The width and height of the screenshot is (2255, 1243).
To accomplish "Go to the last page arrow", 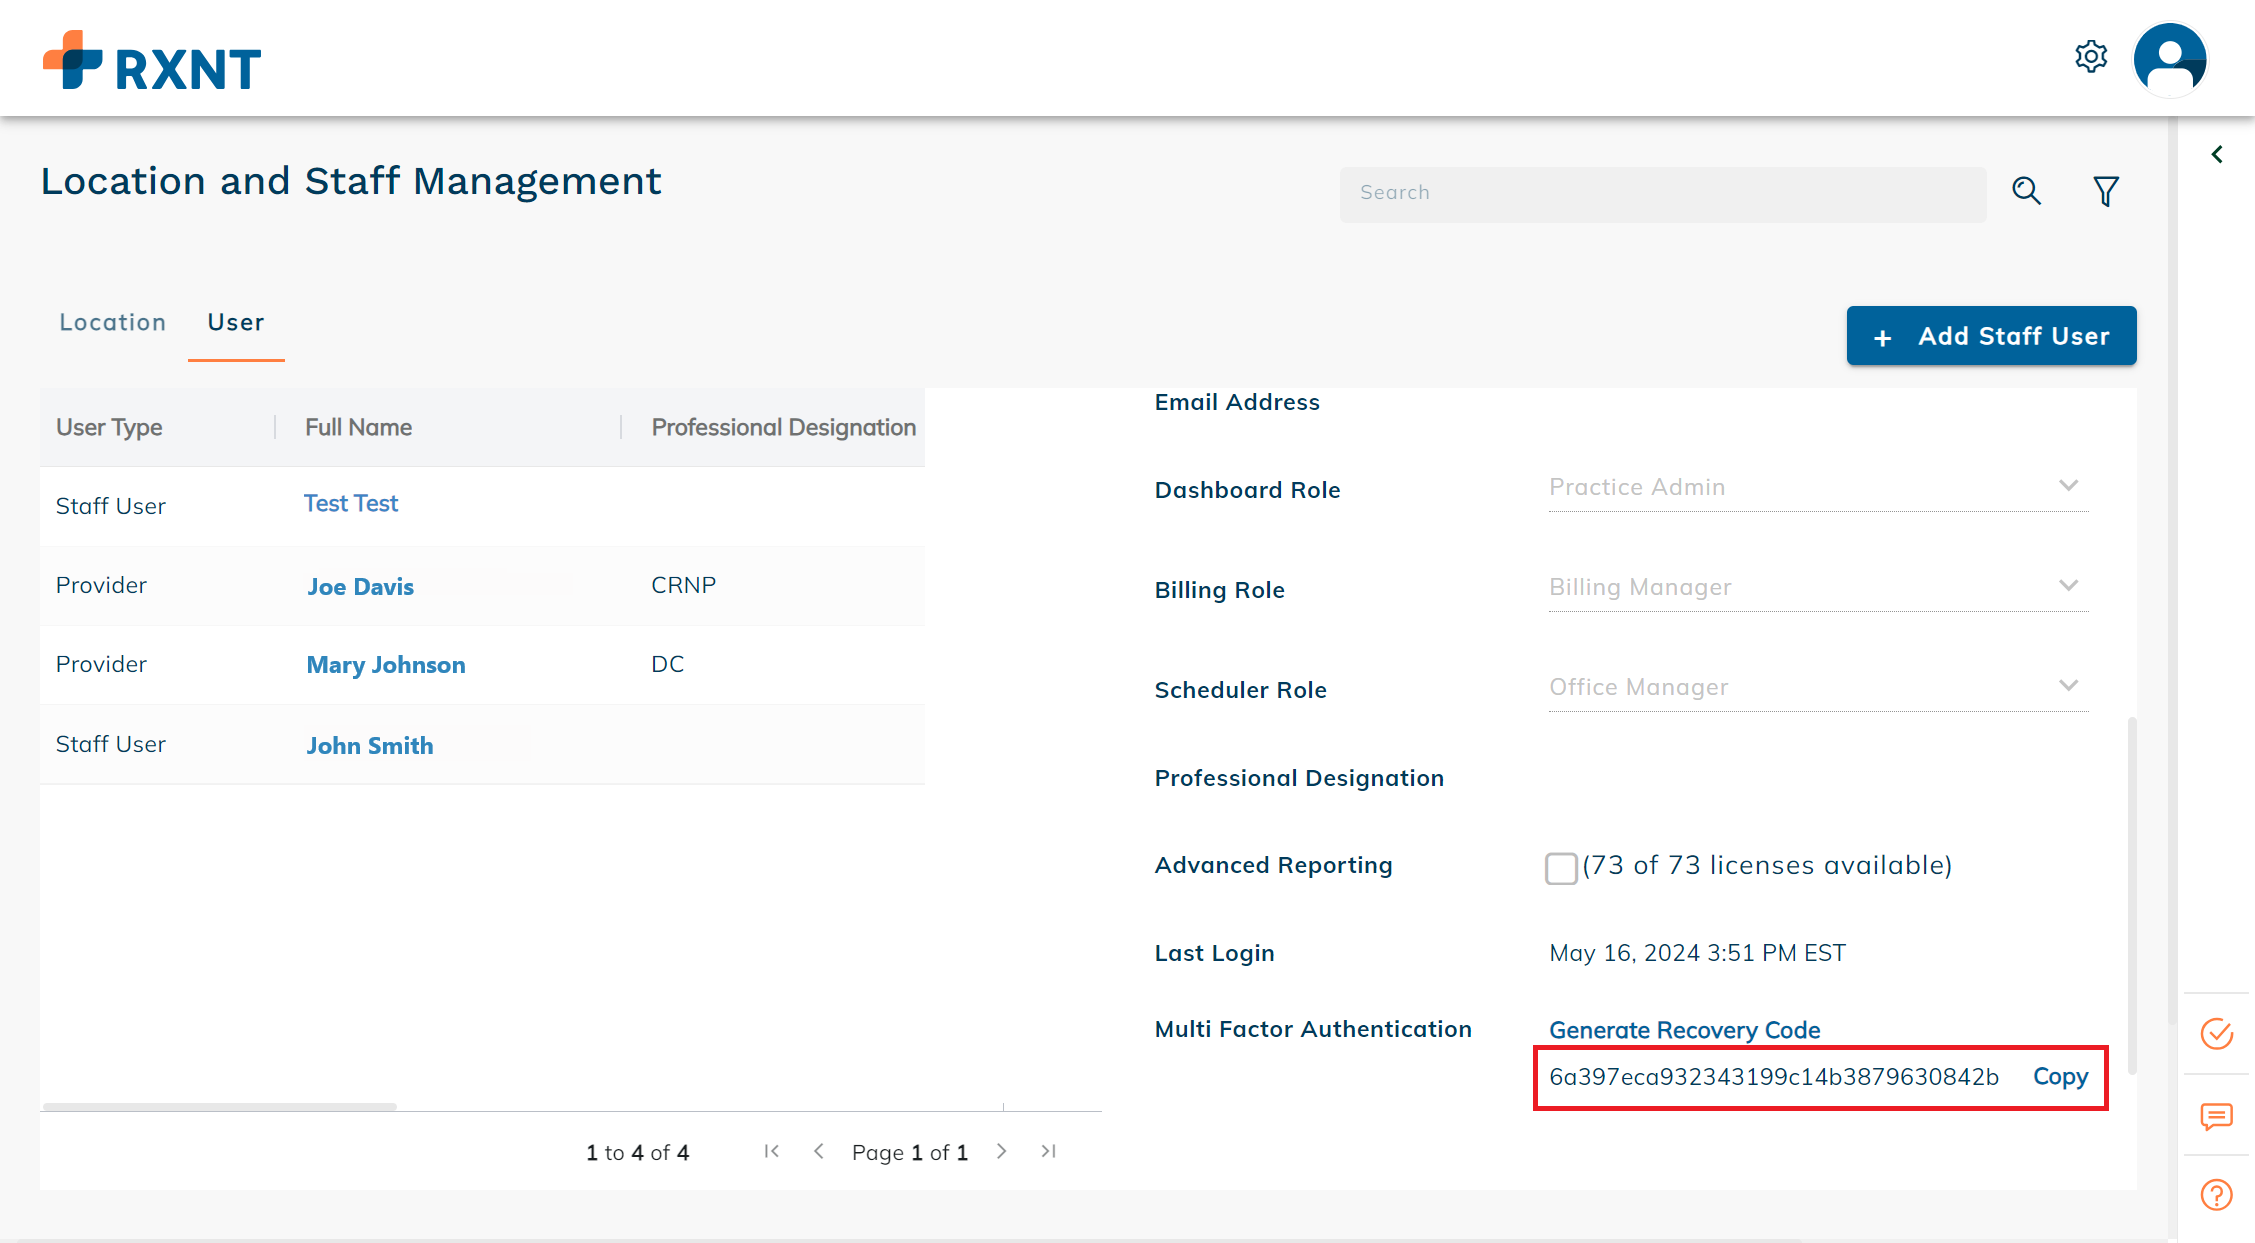I will pyautogui.click(x=1048, y=1151).
